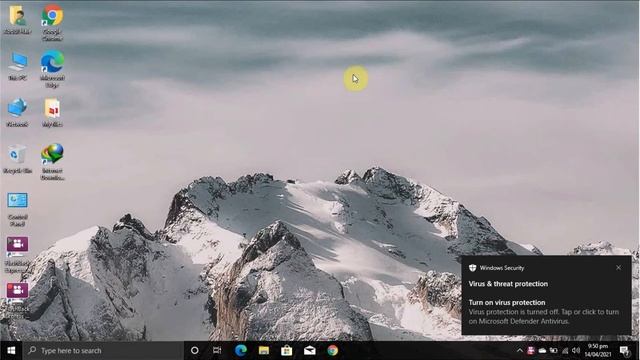Click the 'Virus & threat protection' heading
Screen dimensions: 640x360
point(508,284)
